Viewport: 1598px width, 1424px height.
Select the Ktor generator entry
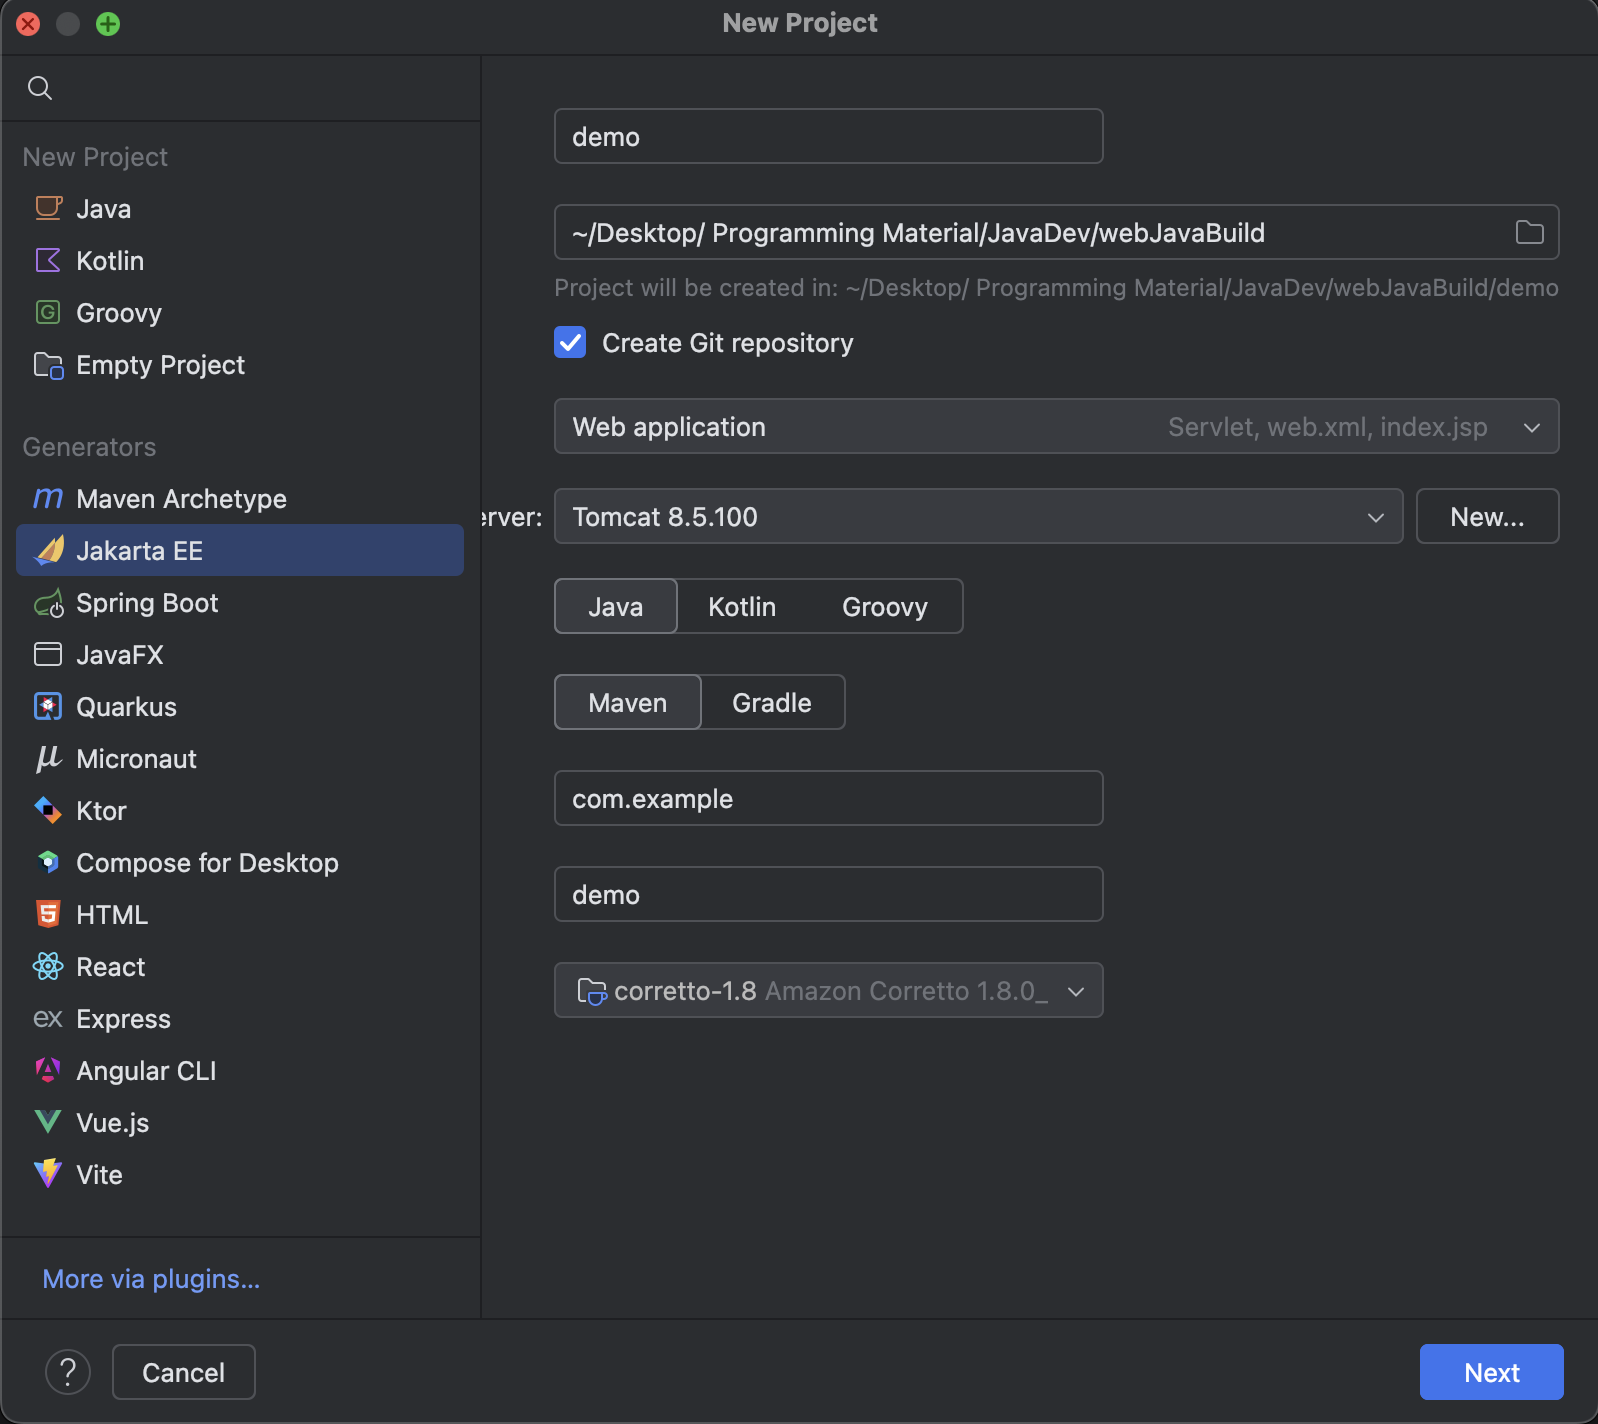pos(240,810)
